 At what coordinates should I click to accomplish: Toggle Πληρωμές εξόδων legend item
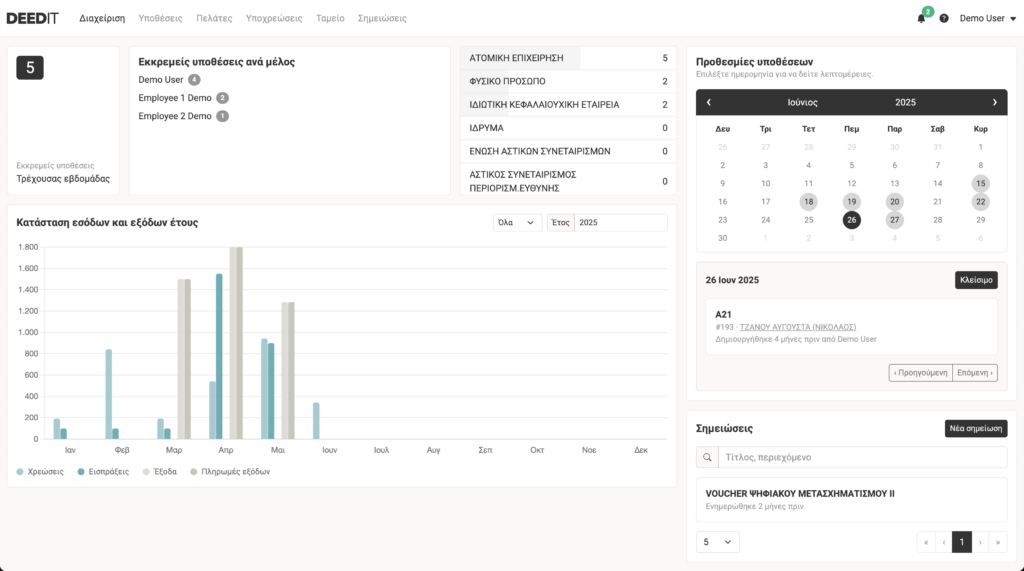pyautogui.click(x=229, y=471)
